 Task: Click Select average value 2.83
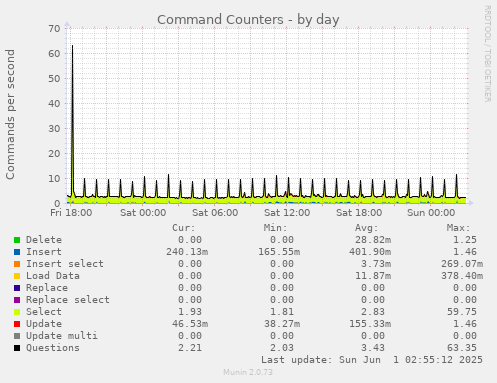pyautogui.click(x=373, y=312)
